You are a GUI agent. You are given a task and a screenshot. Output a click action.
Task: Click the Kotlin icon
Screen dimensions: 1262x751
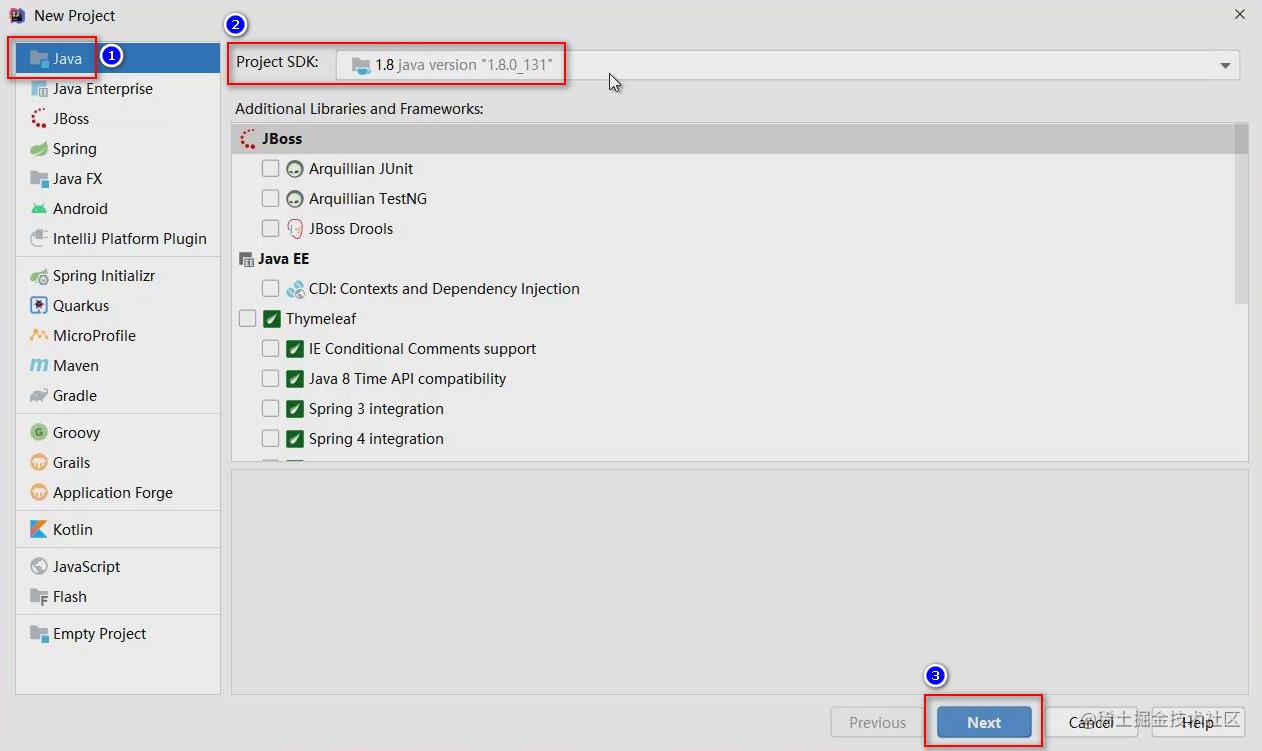39,530
